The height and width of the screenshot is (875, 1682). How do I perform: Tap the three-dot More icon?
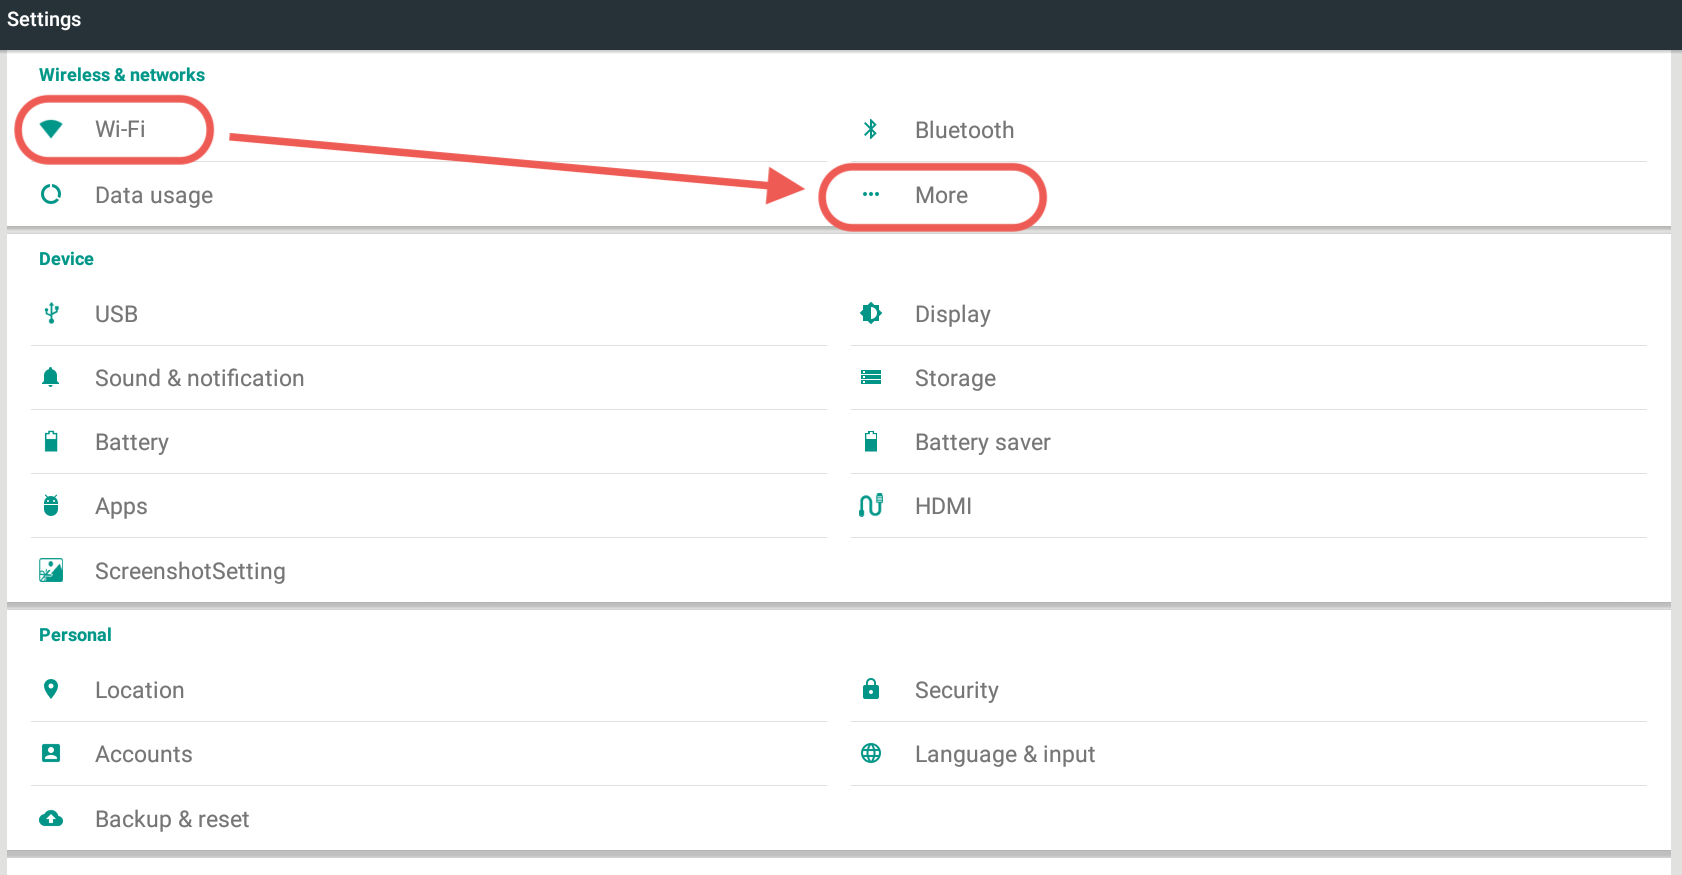870,194
